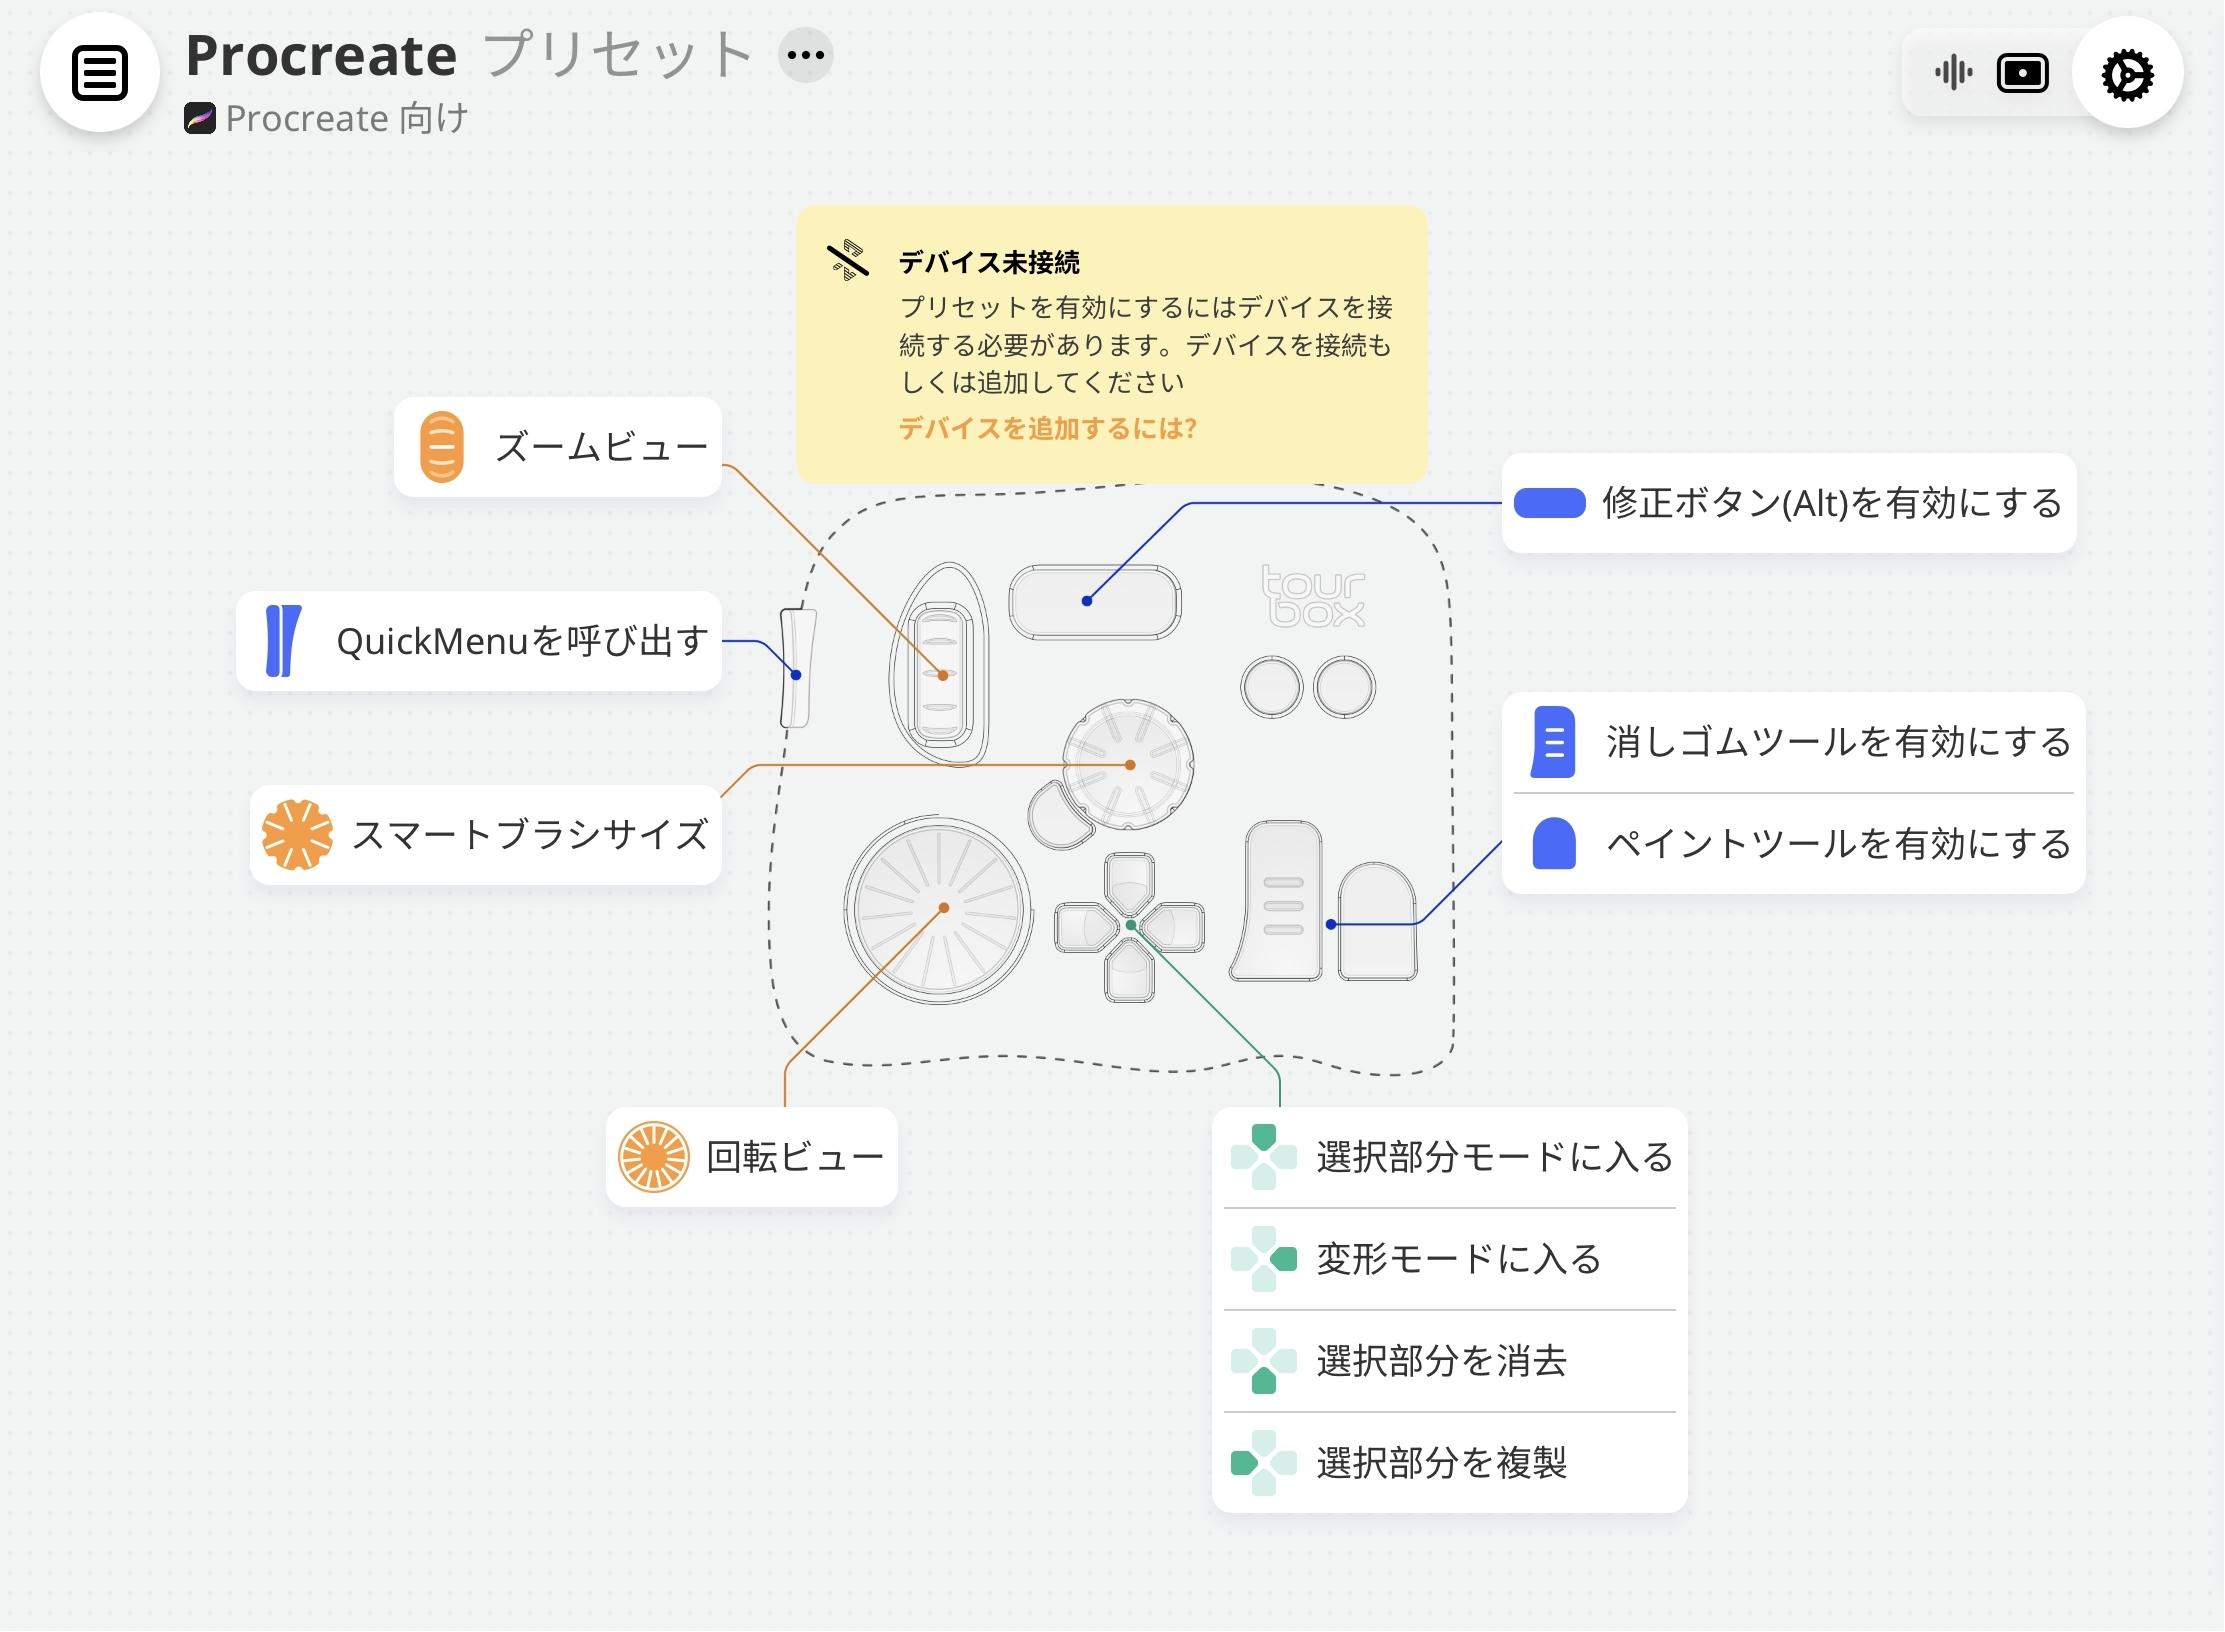Viewport: 2225px width, 1632px height.
Task: Select the スマートブラシサイズ label
Action: pyautogui.click(x=530, y=835)
